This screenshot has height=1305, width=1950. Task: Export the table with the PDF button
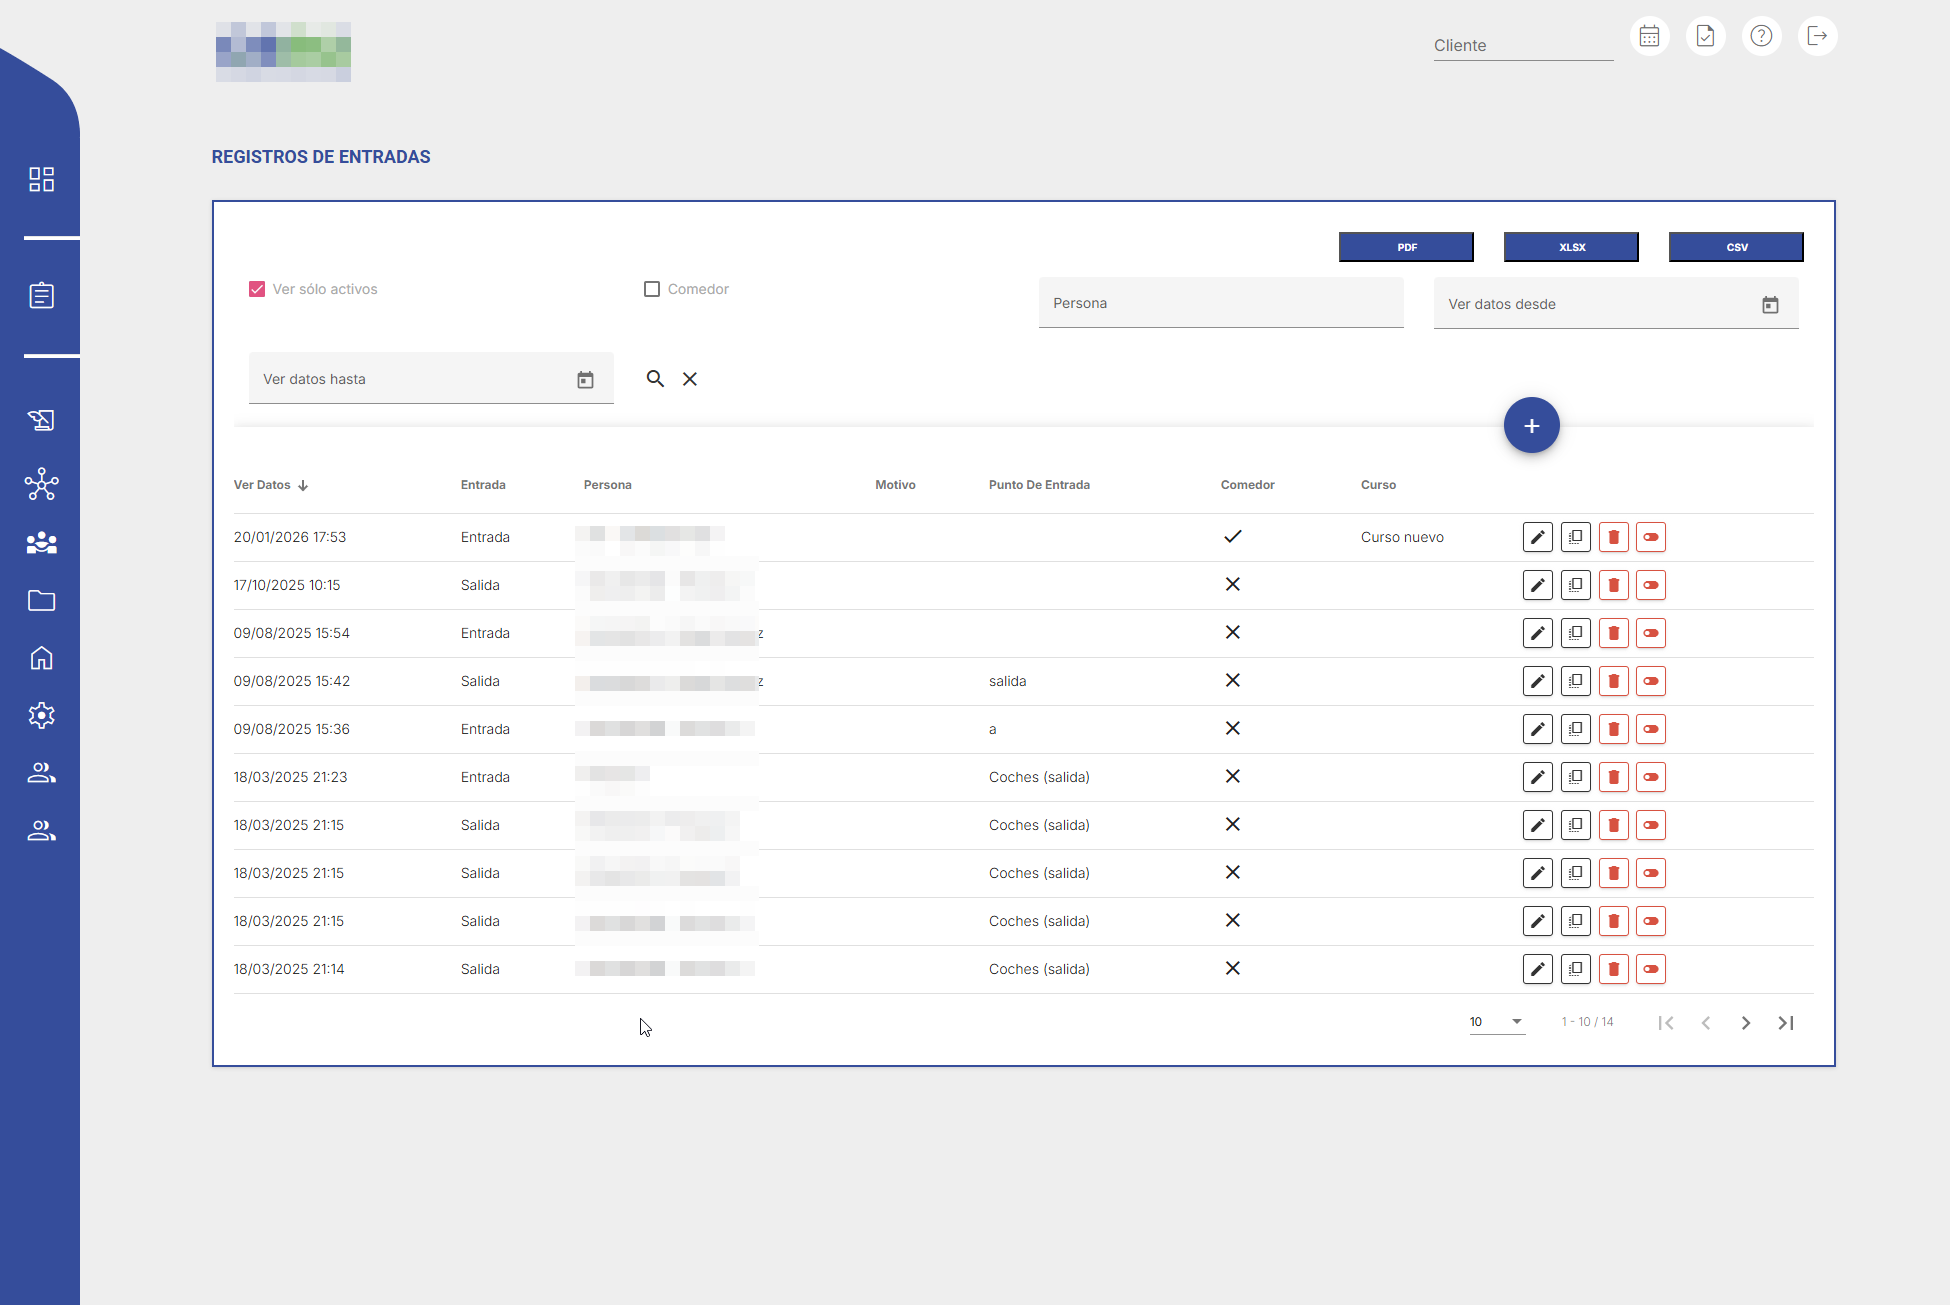point(1406,247)
